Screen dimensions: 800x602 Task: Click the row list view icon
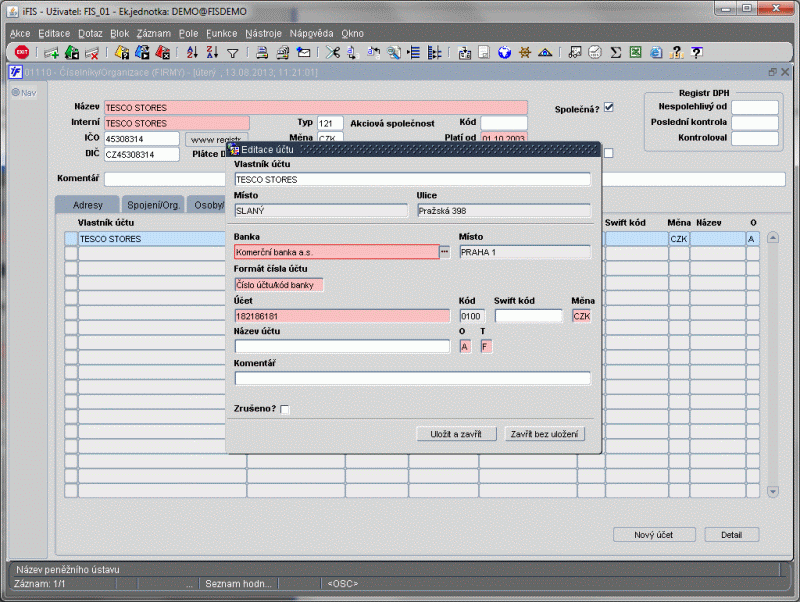point(414,52)
